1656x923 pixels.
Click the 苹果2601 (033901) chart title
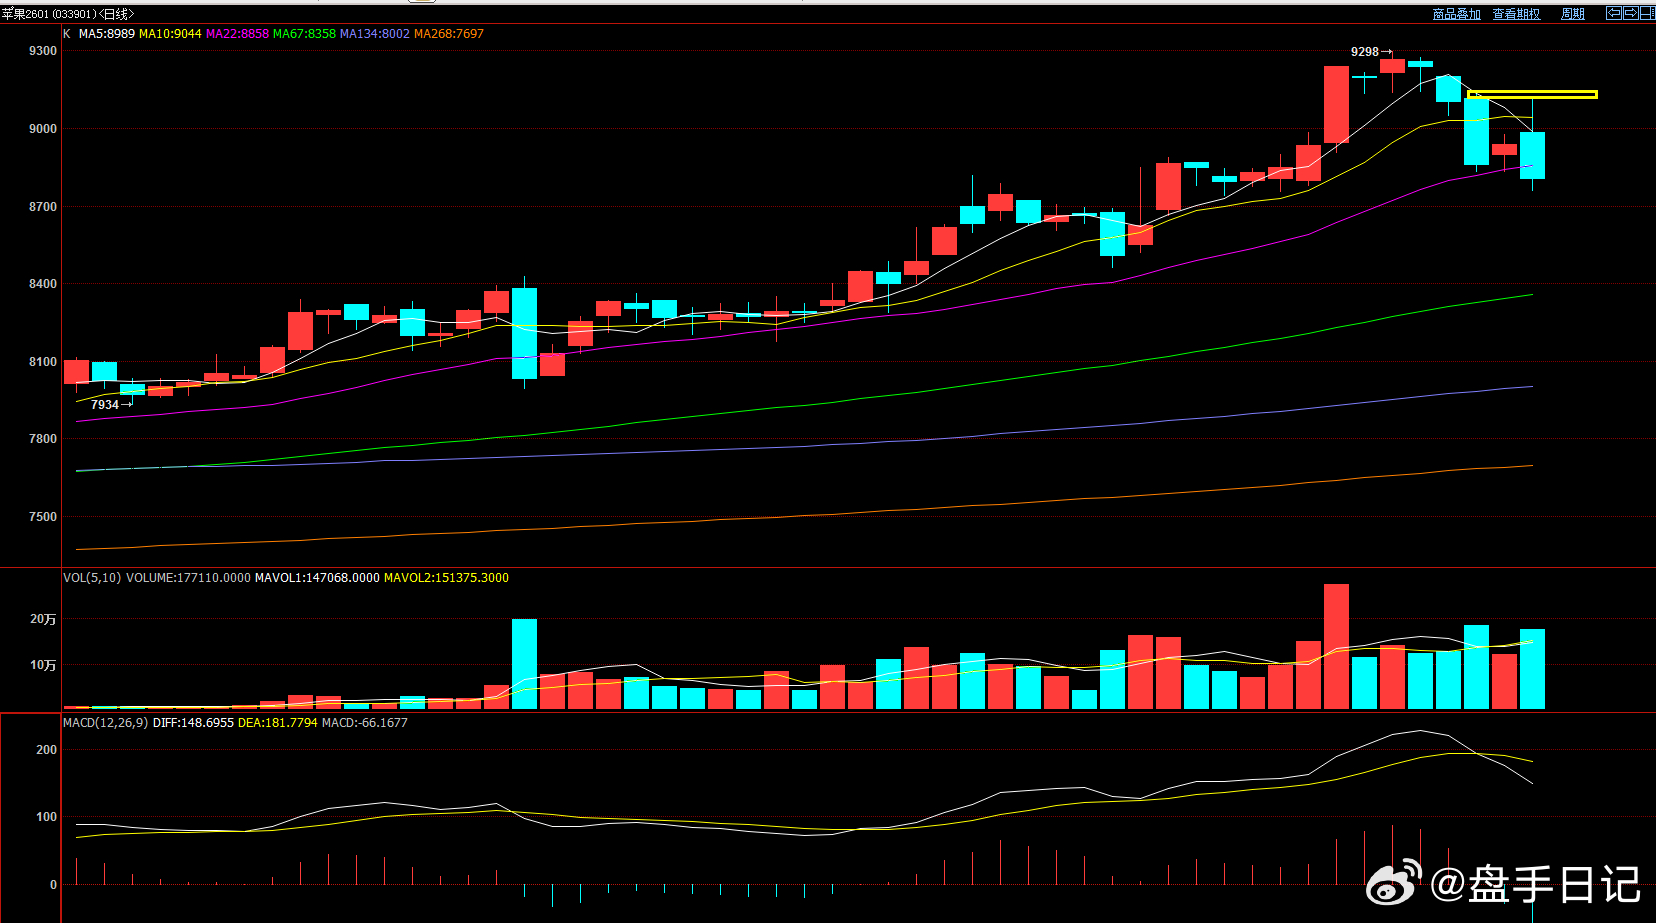click(66, 14)
